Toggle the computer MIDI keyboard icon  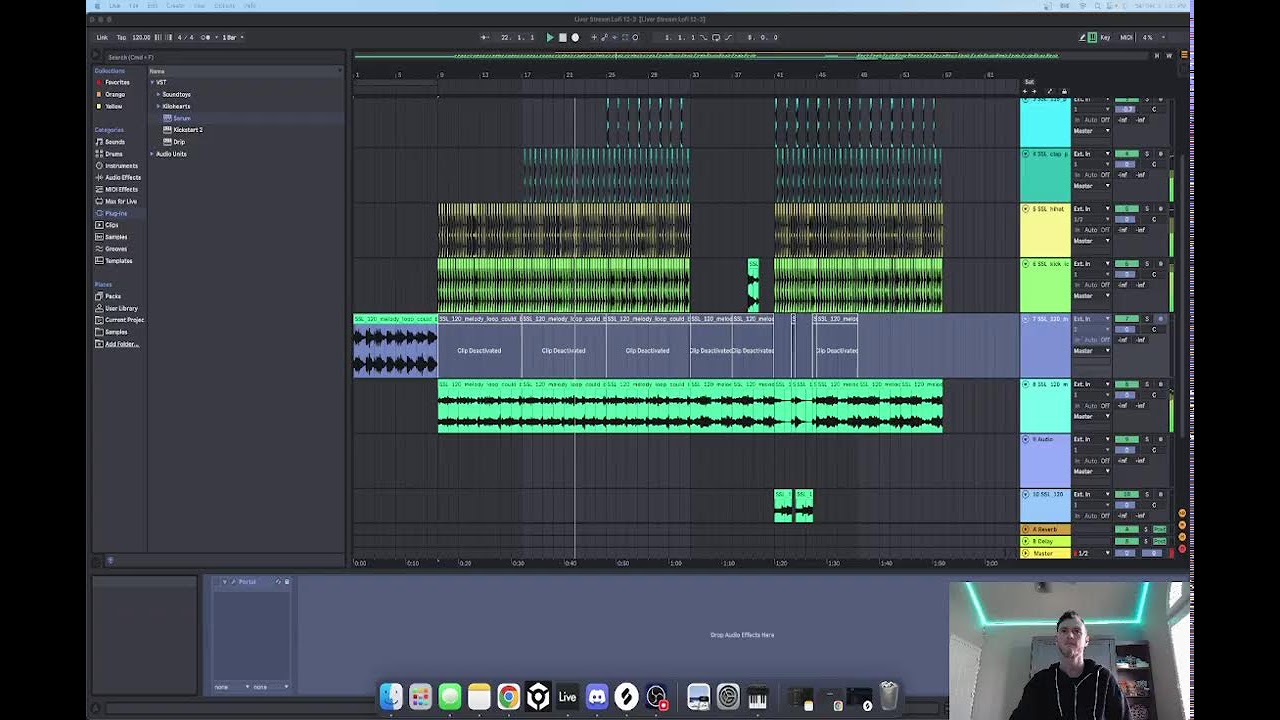[1092, 37]
